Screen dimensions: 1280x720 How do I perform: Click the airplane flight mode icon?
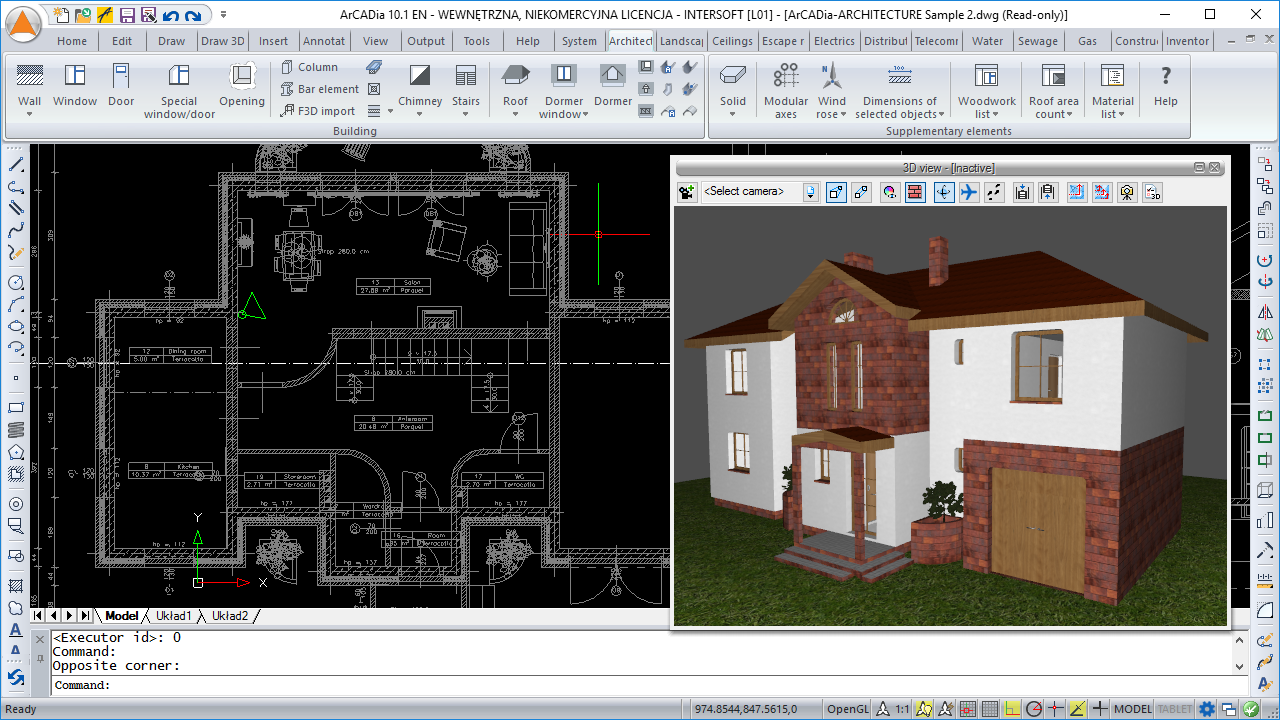(969, 192)
